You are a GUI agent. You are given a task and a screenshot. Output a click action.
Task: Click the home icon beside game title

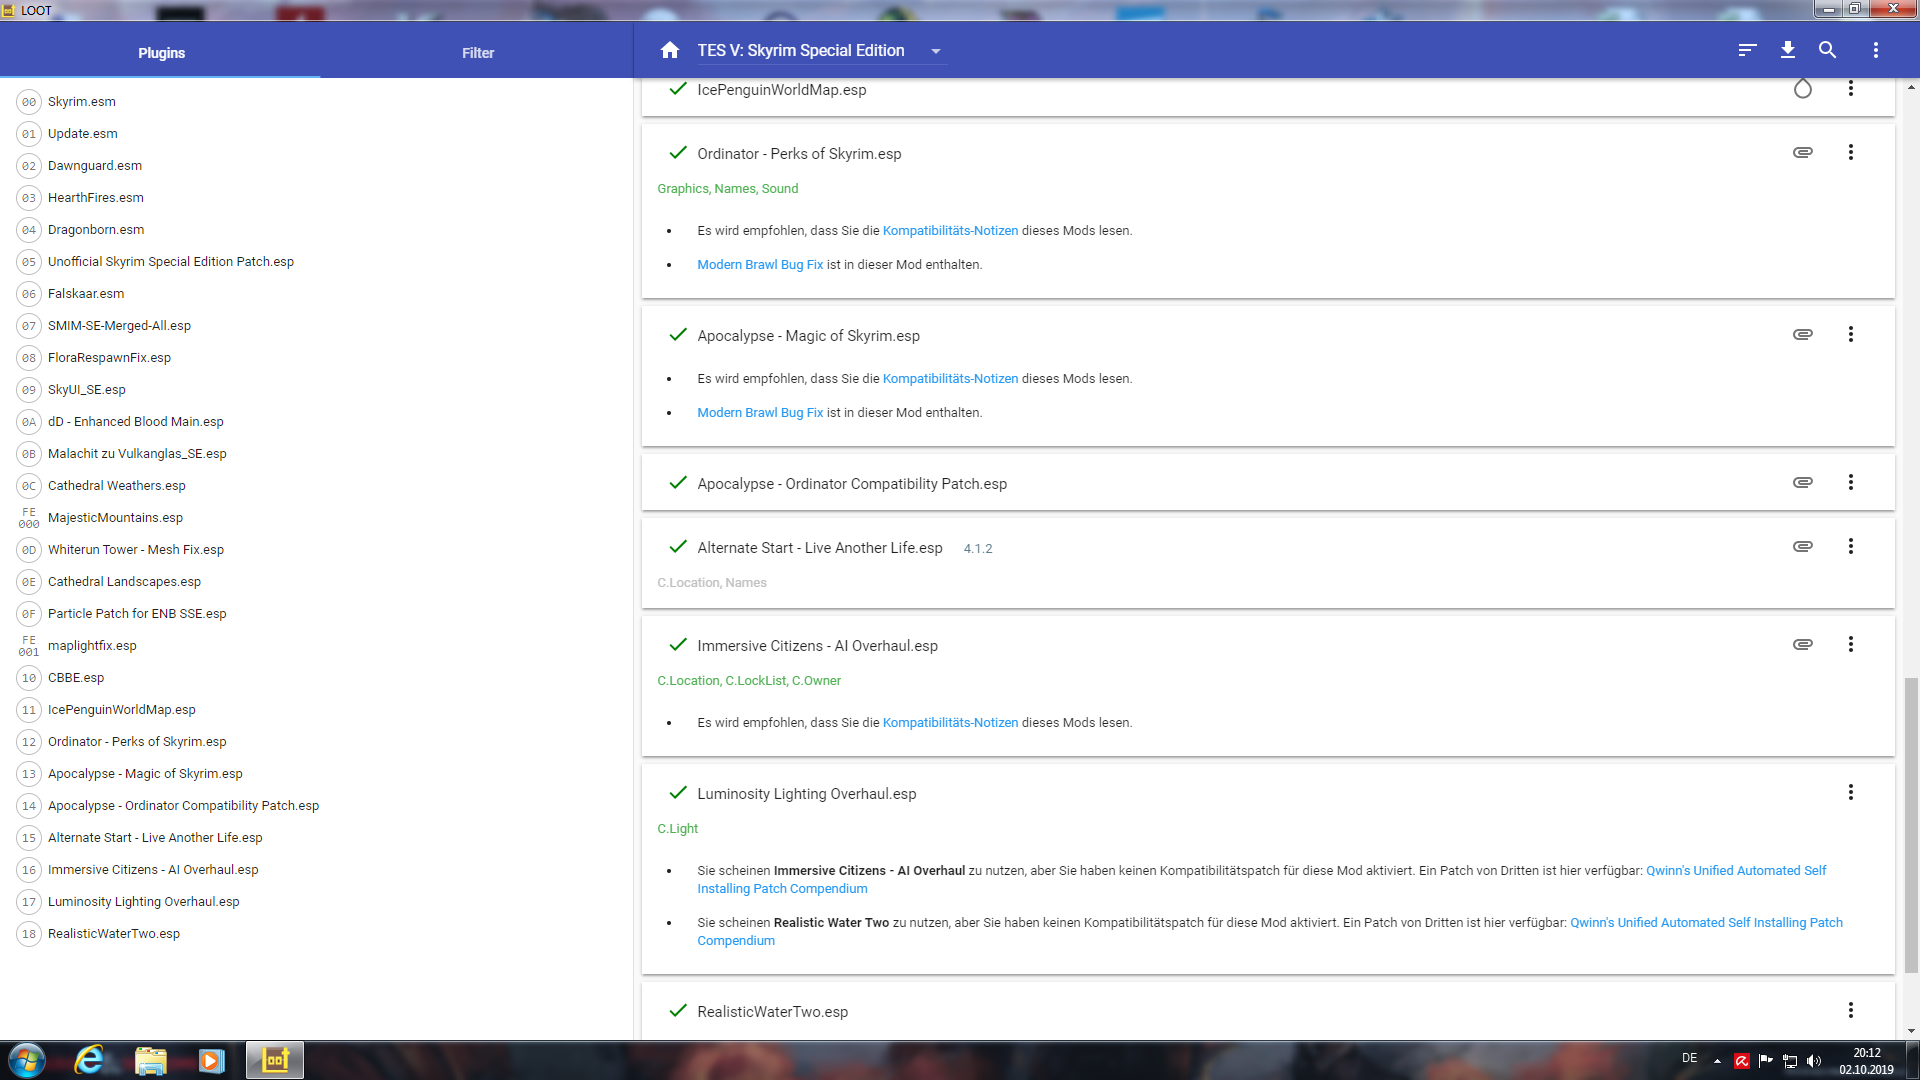670,50
